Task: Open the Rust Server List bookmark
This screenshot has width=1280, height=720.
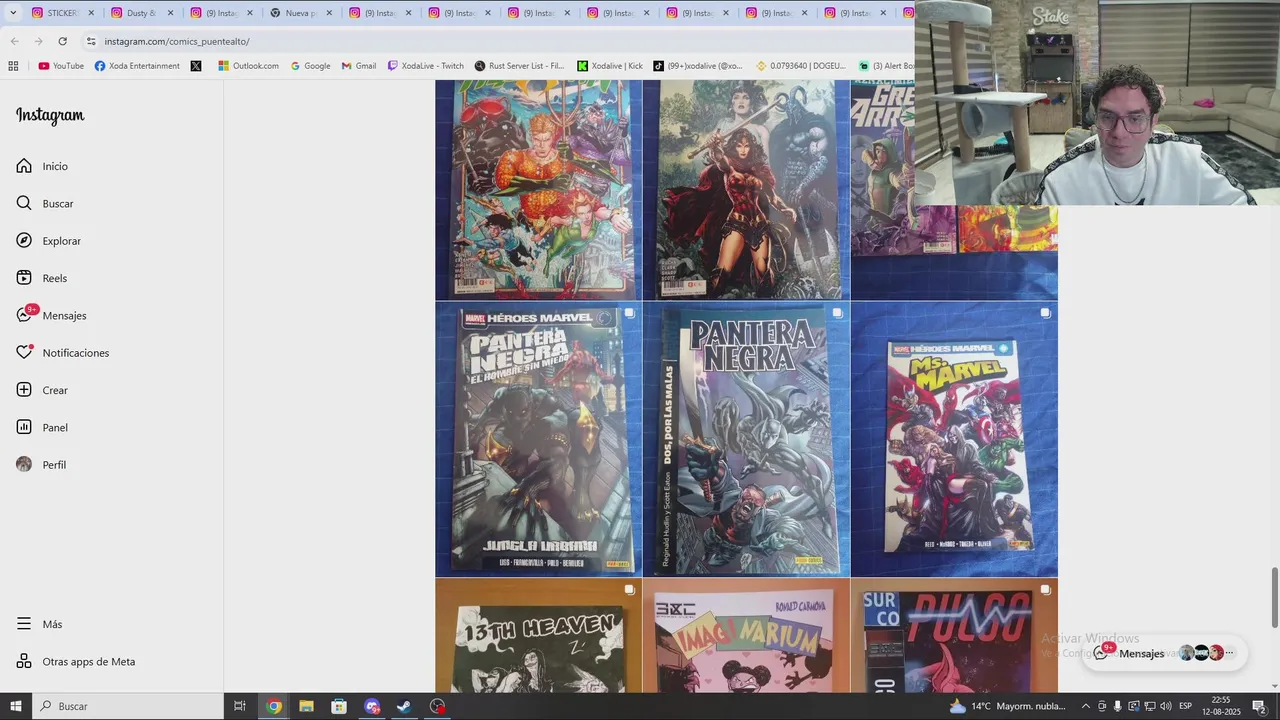Action: pyautogui.click(x=519, y=66)
